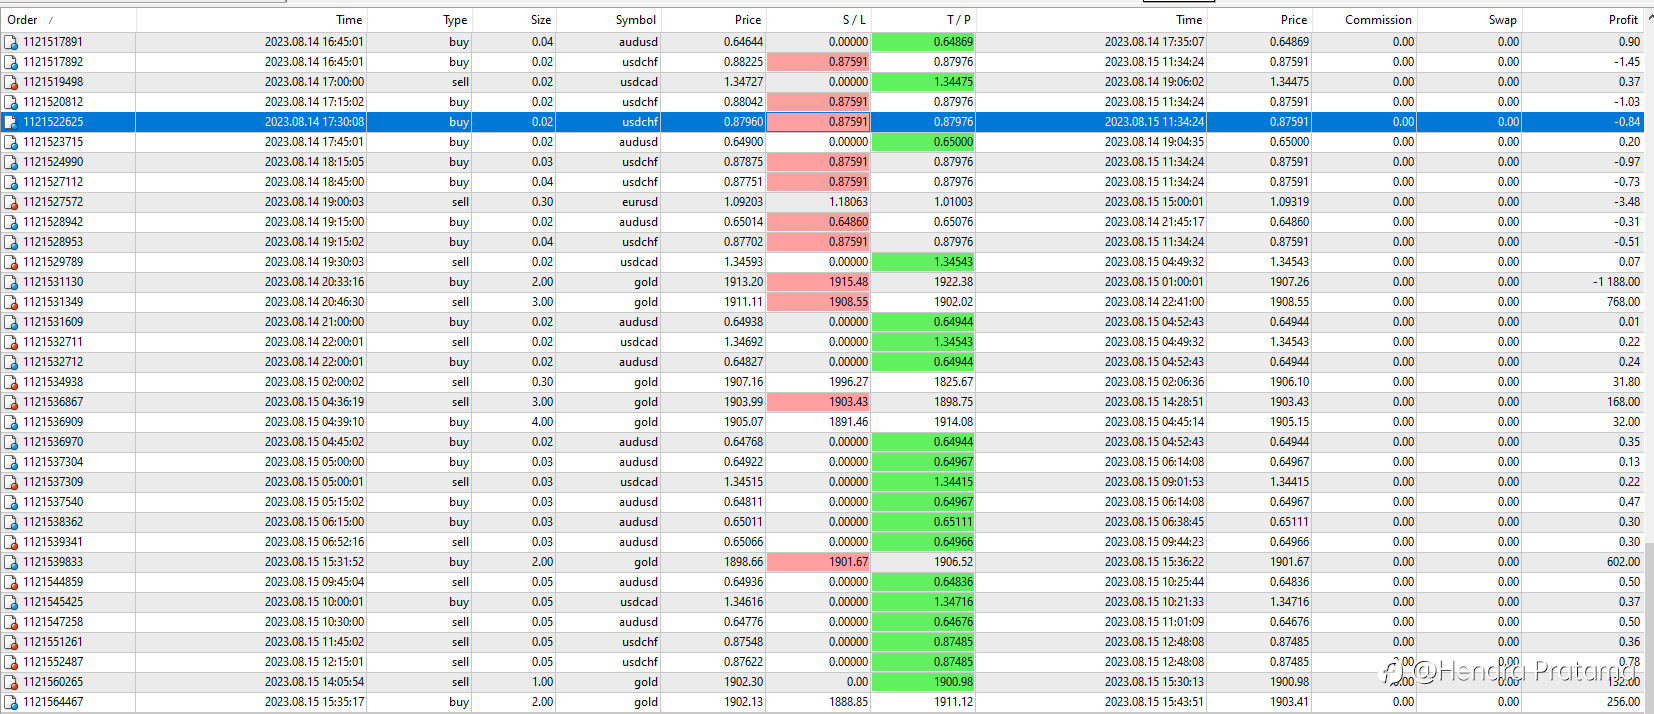Click the close time 2023.08.15 15:43:51
Image resolution: width=1654 pixels, height=714 pixels.
point(1154,702)
